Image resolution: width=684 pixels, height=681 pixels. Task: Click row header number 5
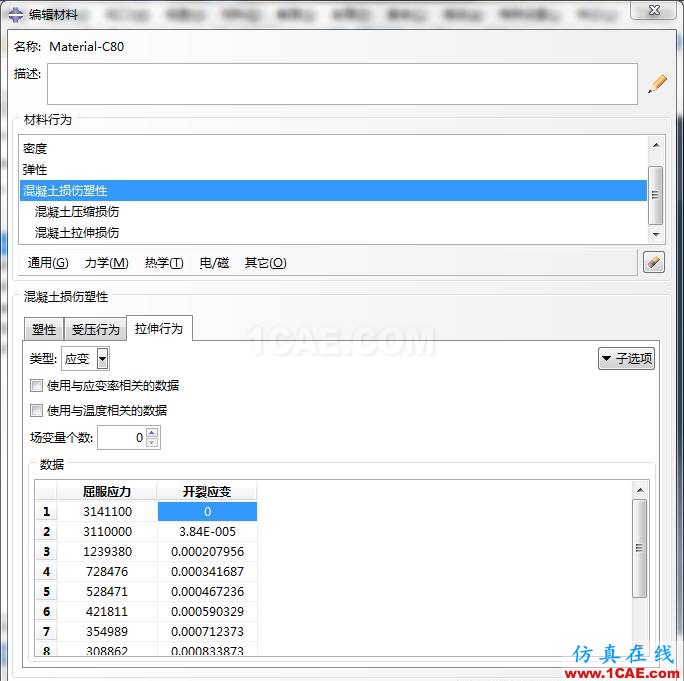pyautogui.click(x=46, y=592)
